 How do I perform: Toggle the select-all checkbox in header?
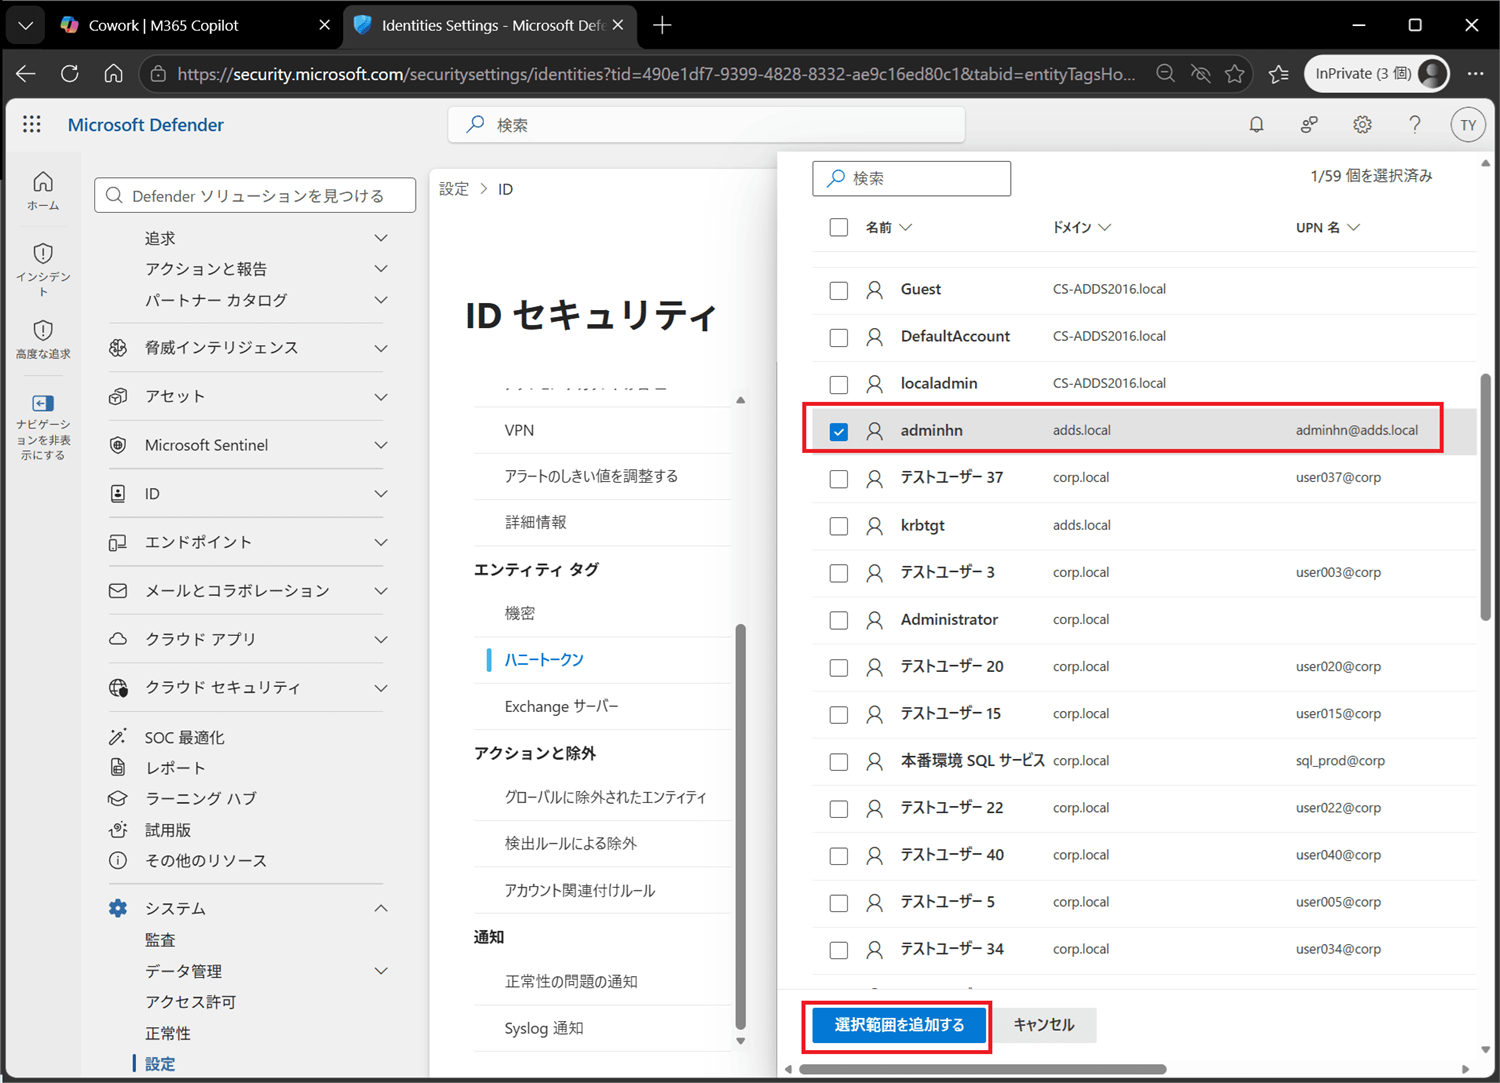[x=839, y=227]
